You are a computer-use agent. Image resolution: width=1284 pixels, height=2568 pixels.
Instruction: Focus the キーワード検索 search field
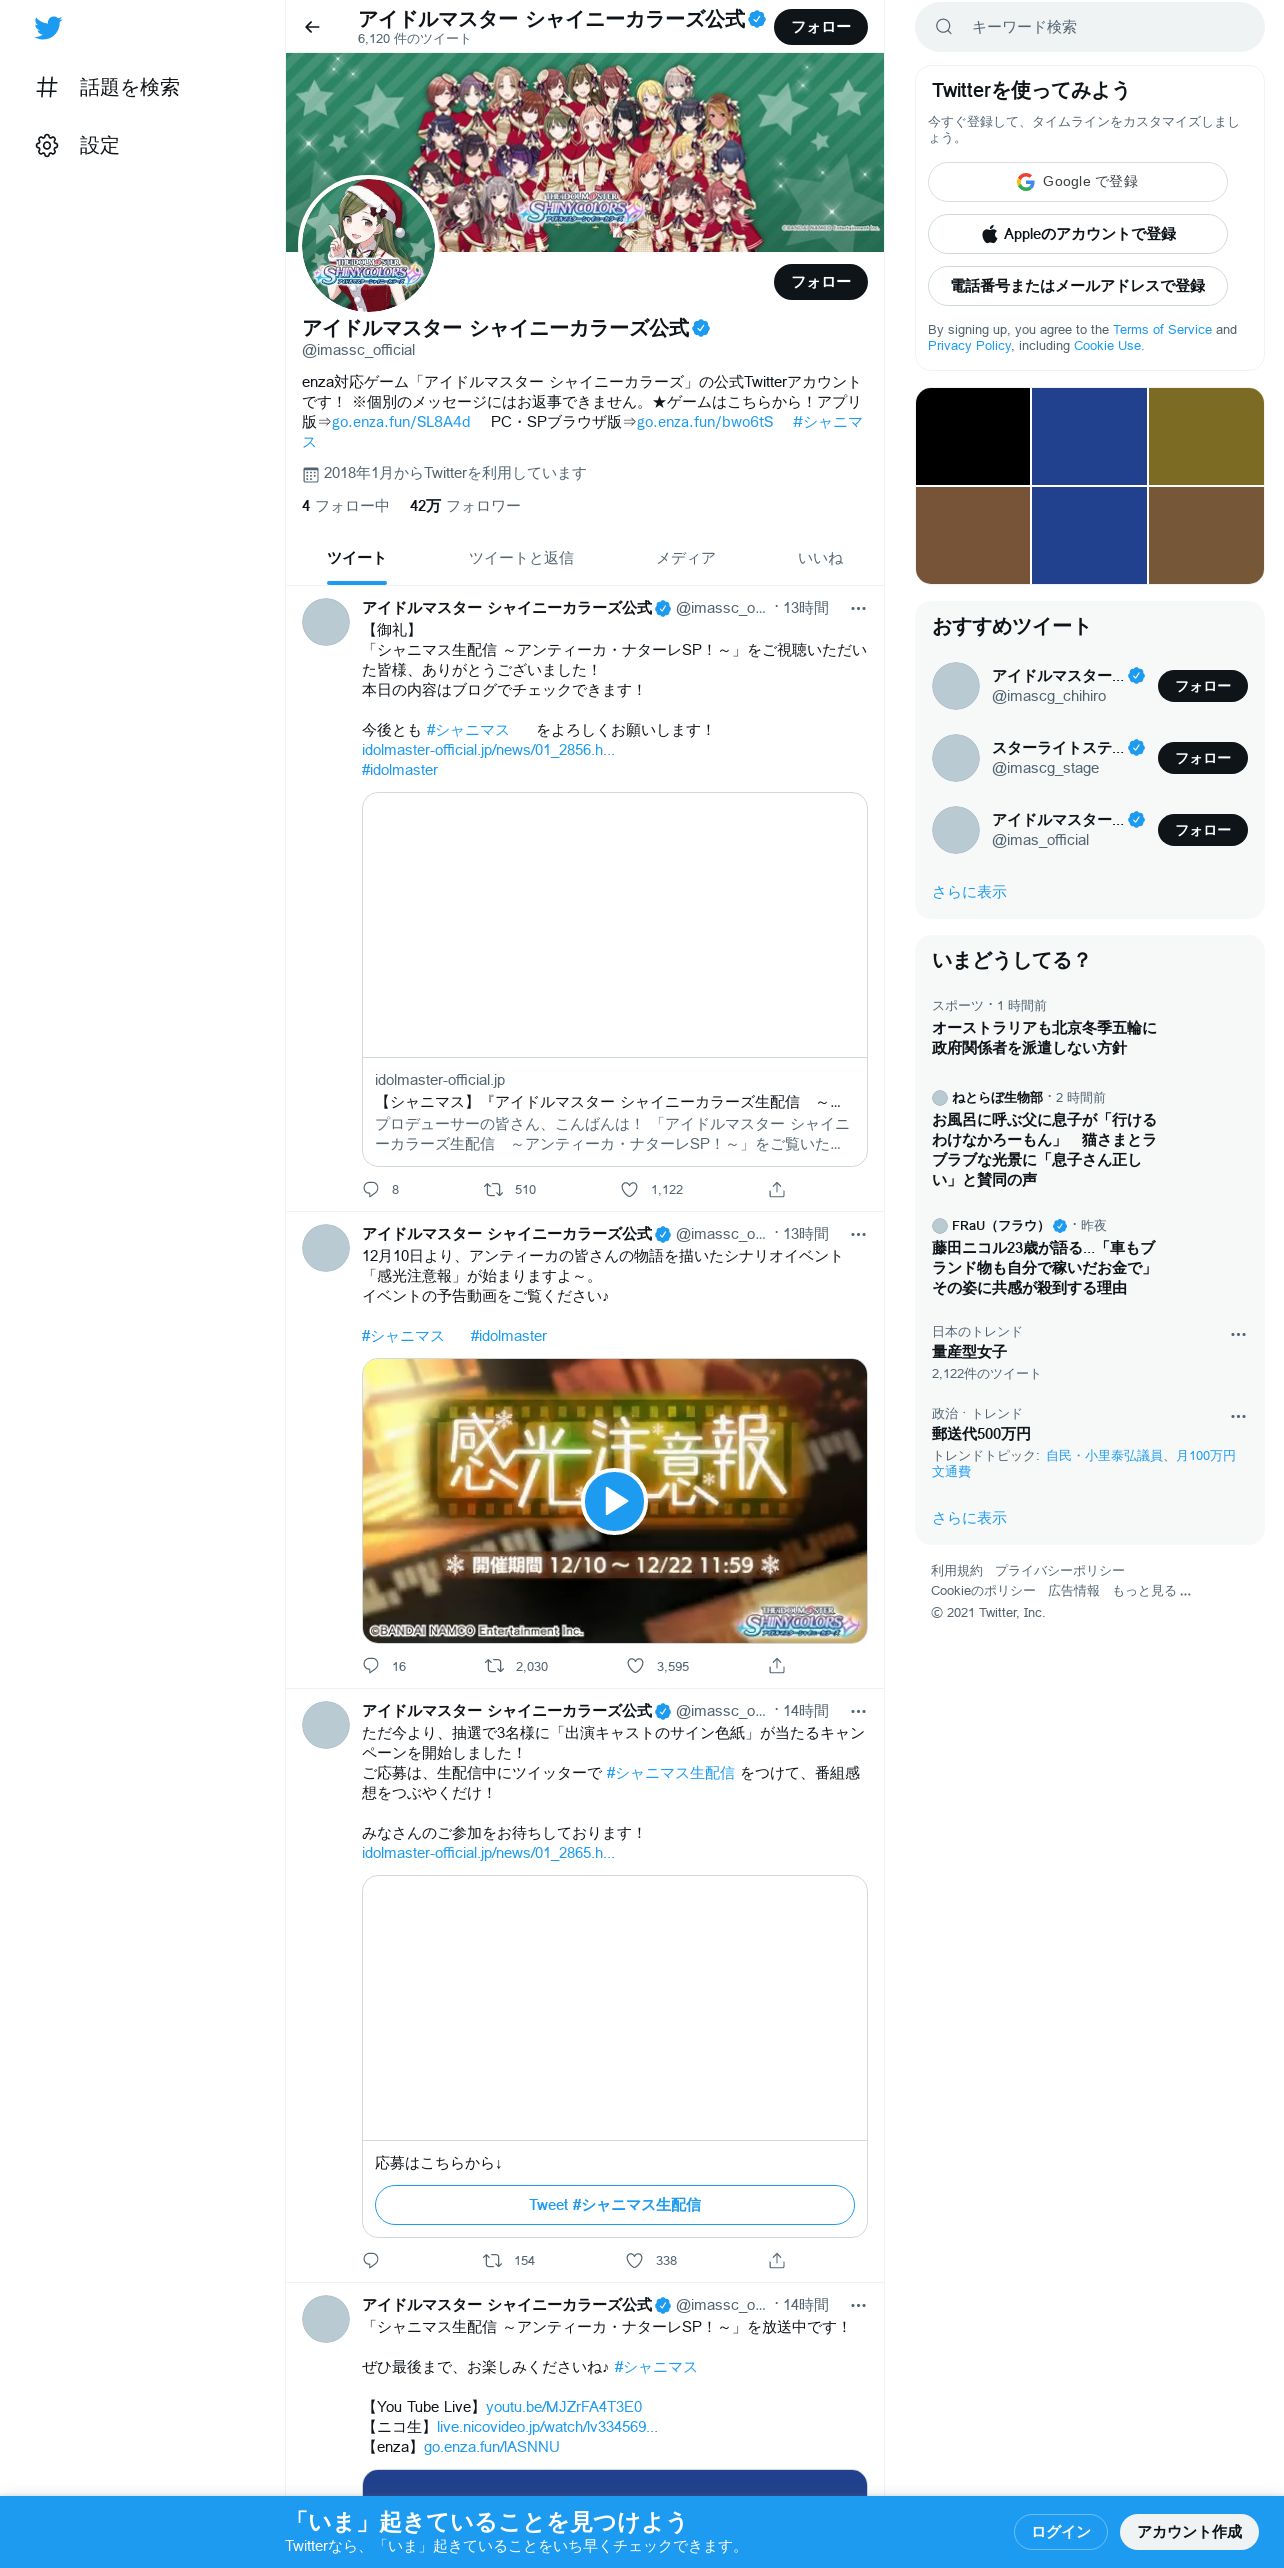pos(1090,27)
